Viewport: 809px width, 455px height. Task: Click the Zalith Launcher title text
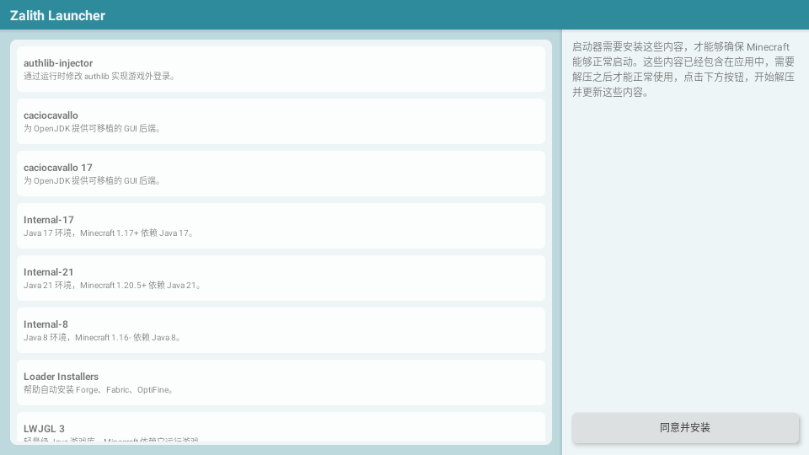pyautogui.click(x=57, y=15)
